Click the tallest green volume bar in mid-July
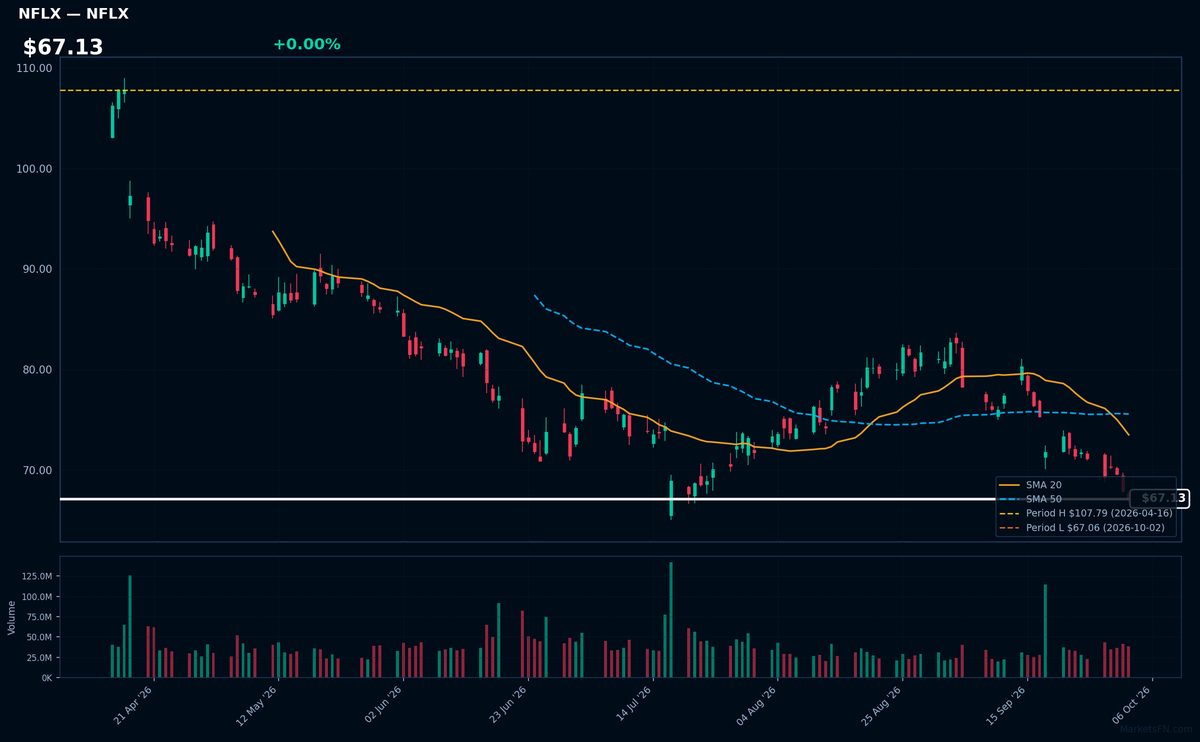 [x=671, y=620]
